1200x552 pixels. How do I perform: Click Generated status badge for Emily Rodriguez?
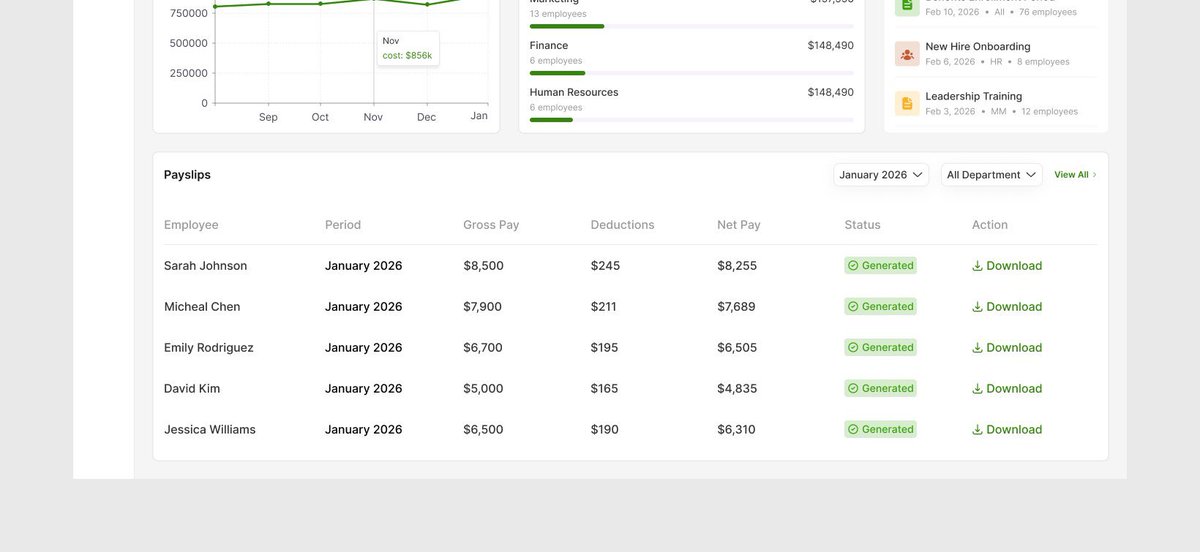pos(881,348)
